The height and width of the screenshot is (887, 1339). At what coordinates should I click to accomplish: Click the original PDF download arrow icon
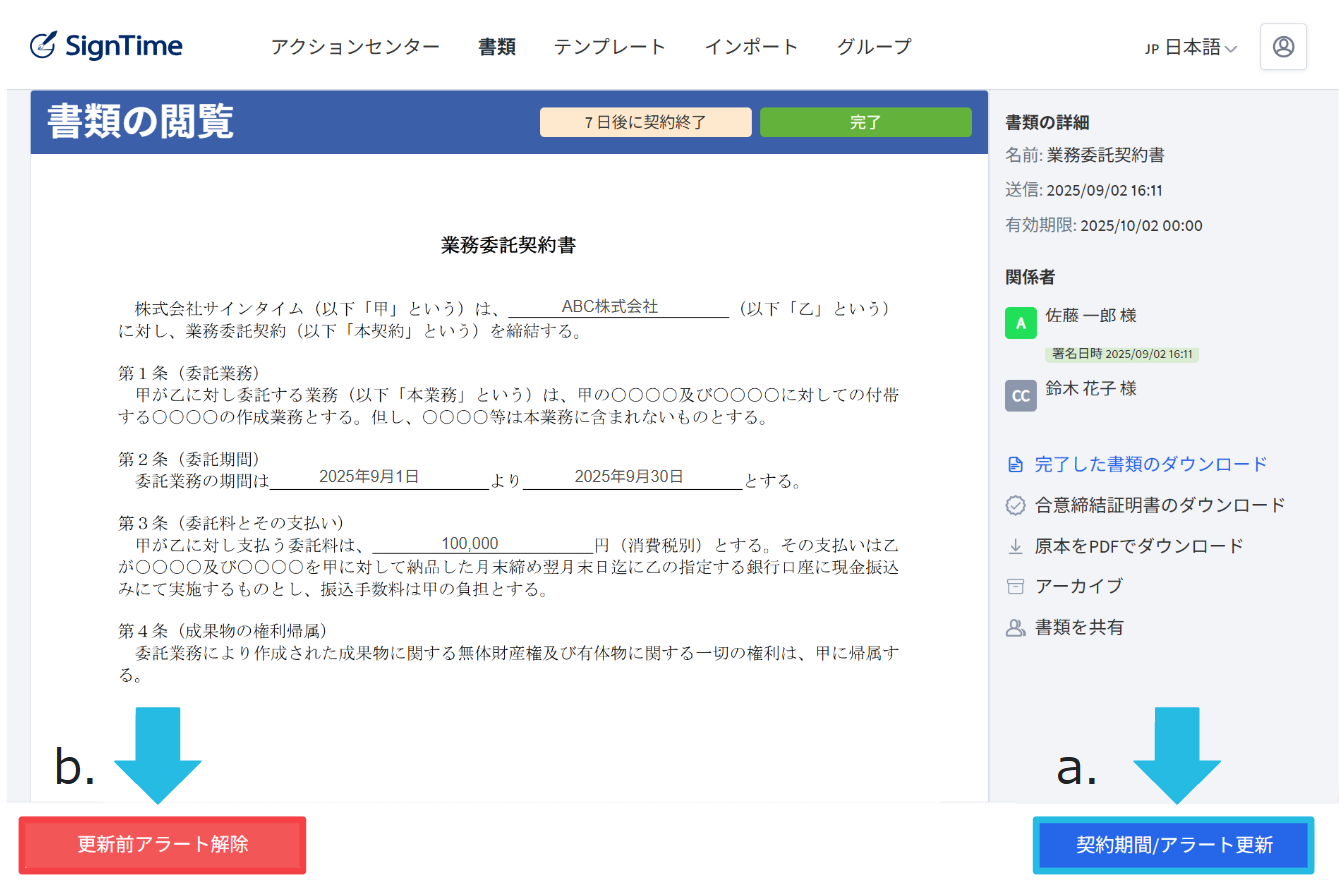[1015, 546]
